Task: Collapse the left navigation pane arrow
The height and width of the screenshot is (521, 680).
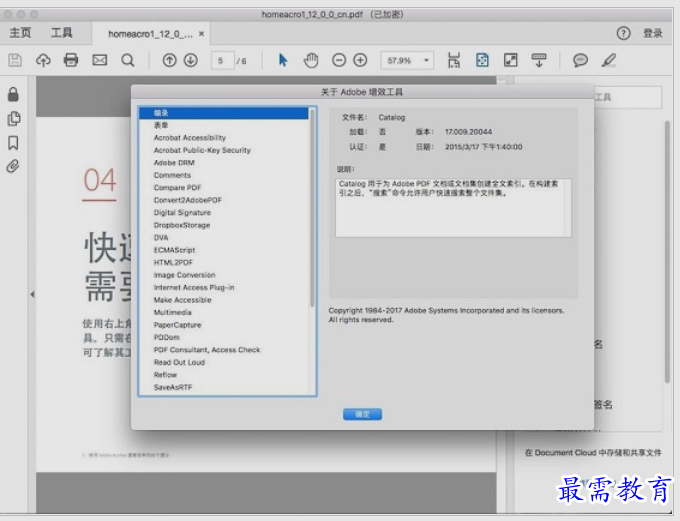Action: (x=33, y=295)
